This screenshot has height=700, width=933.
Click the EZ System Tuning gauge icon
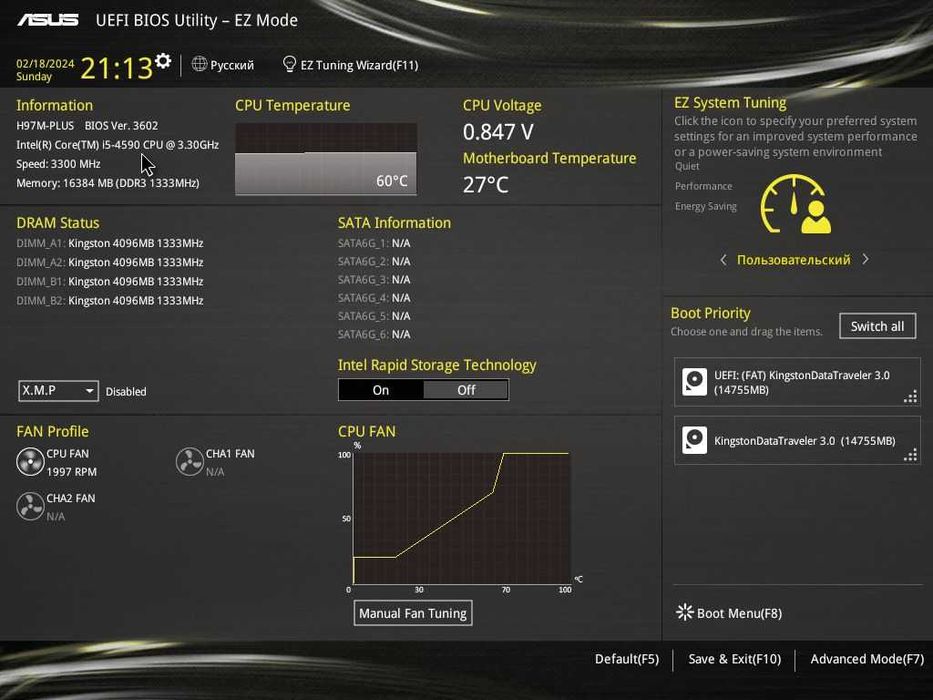(x=796, y=204)
